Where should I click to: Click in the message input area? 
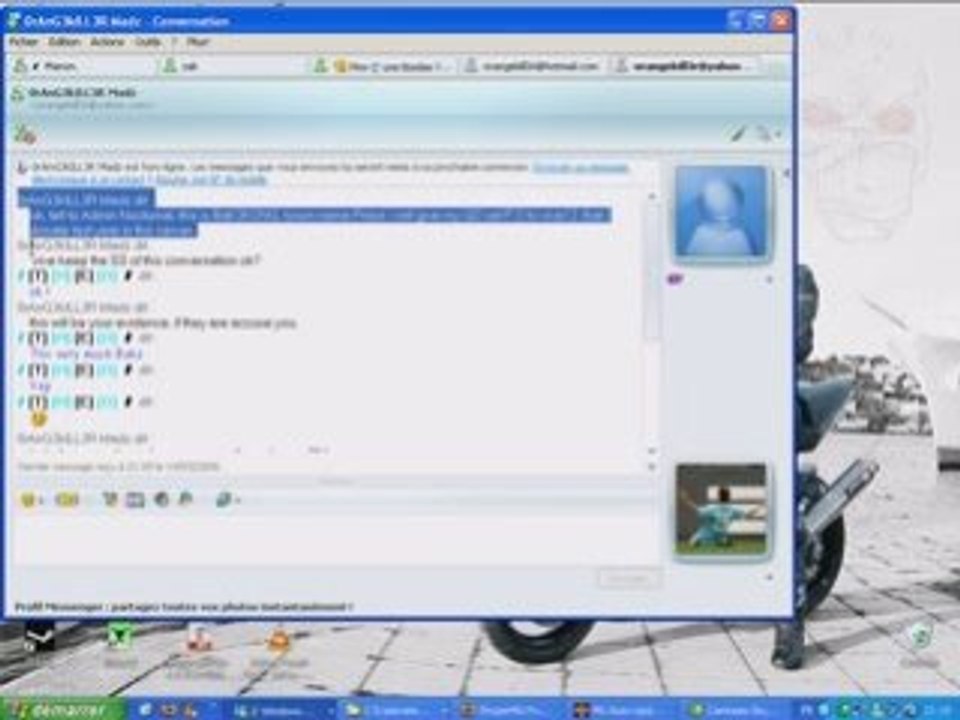pyautogui.click(x=334, y=539)
